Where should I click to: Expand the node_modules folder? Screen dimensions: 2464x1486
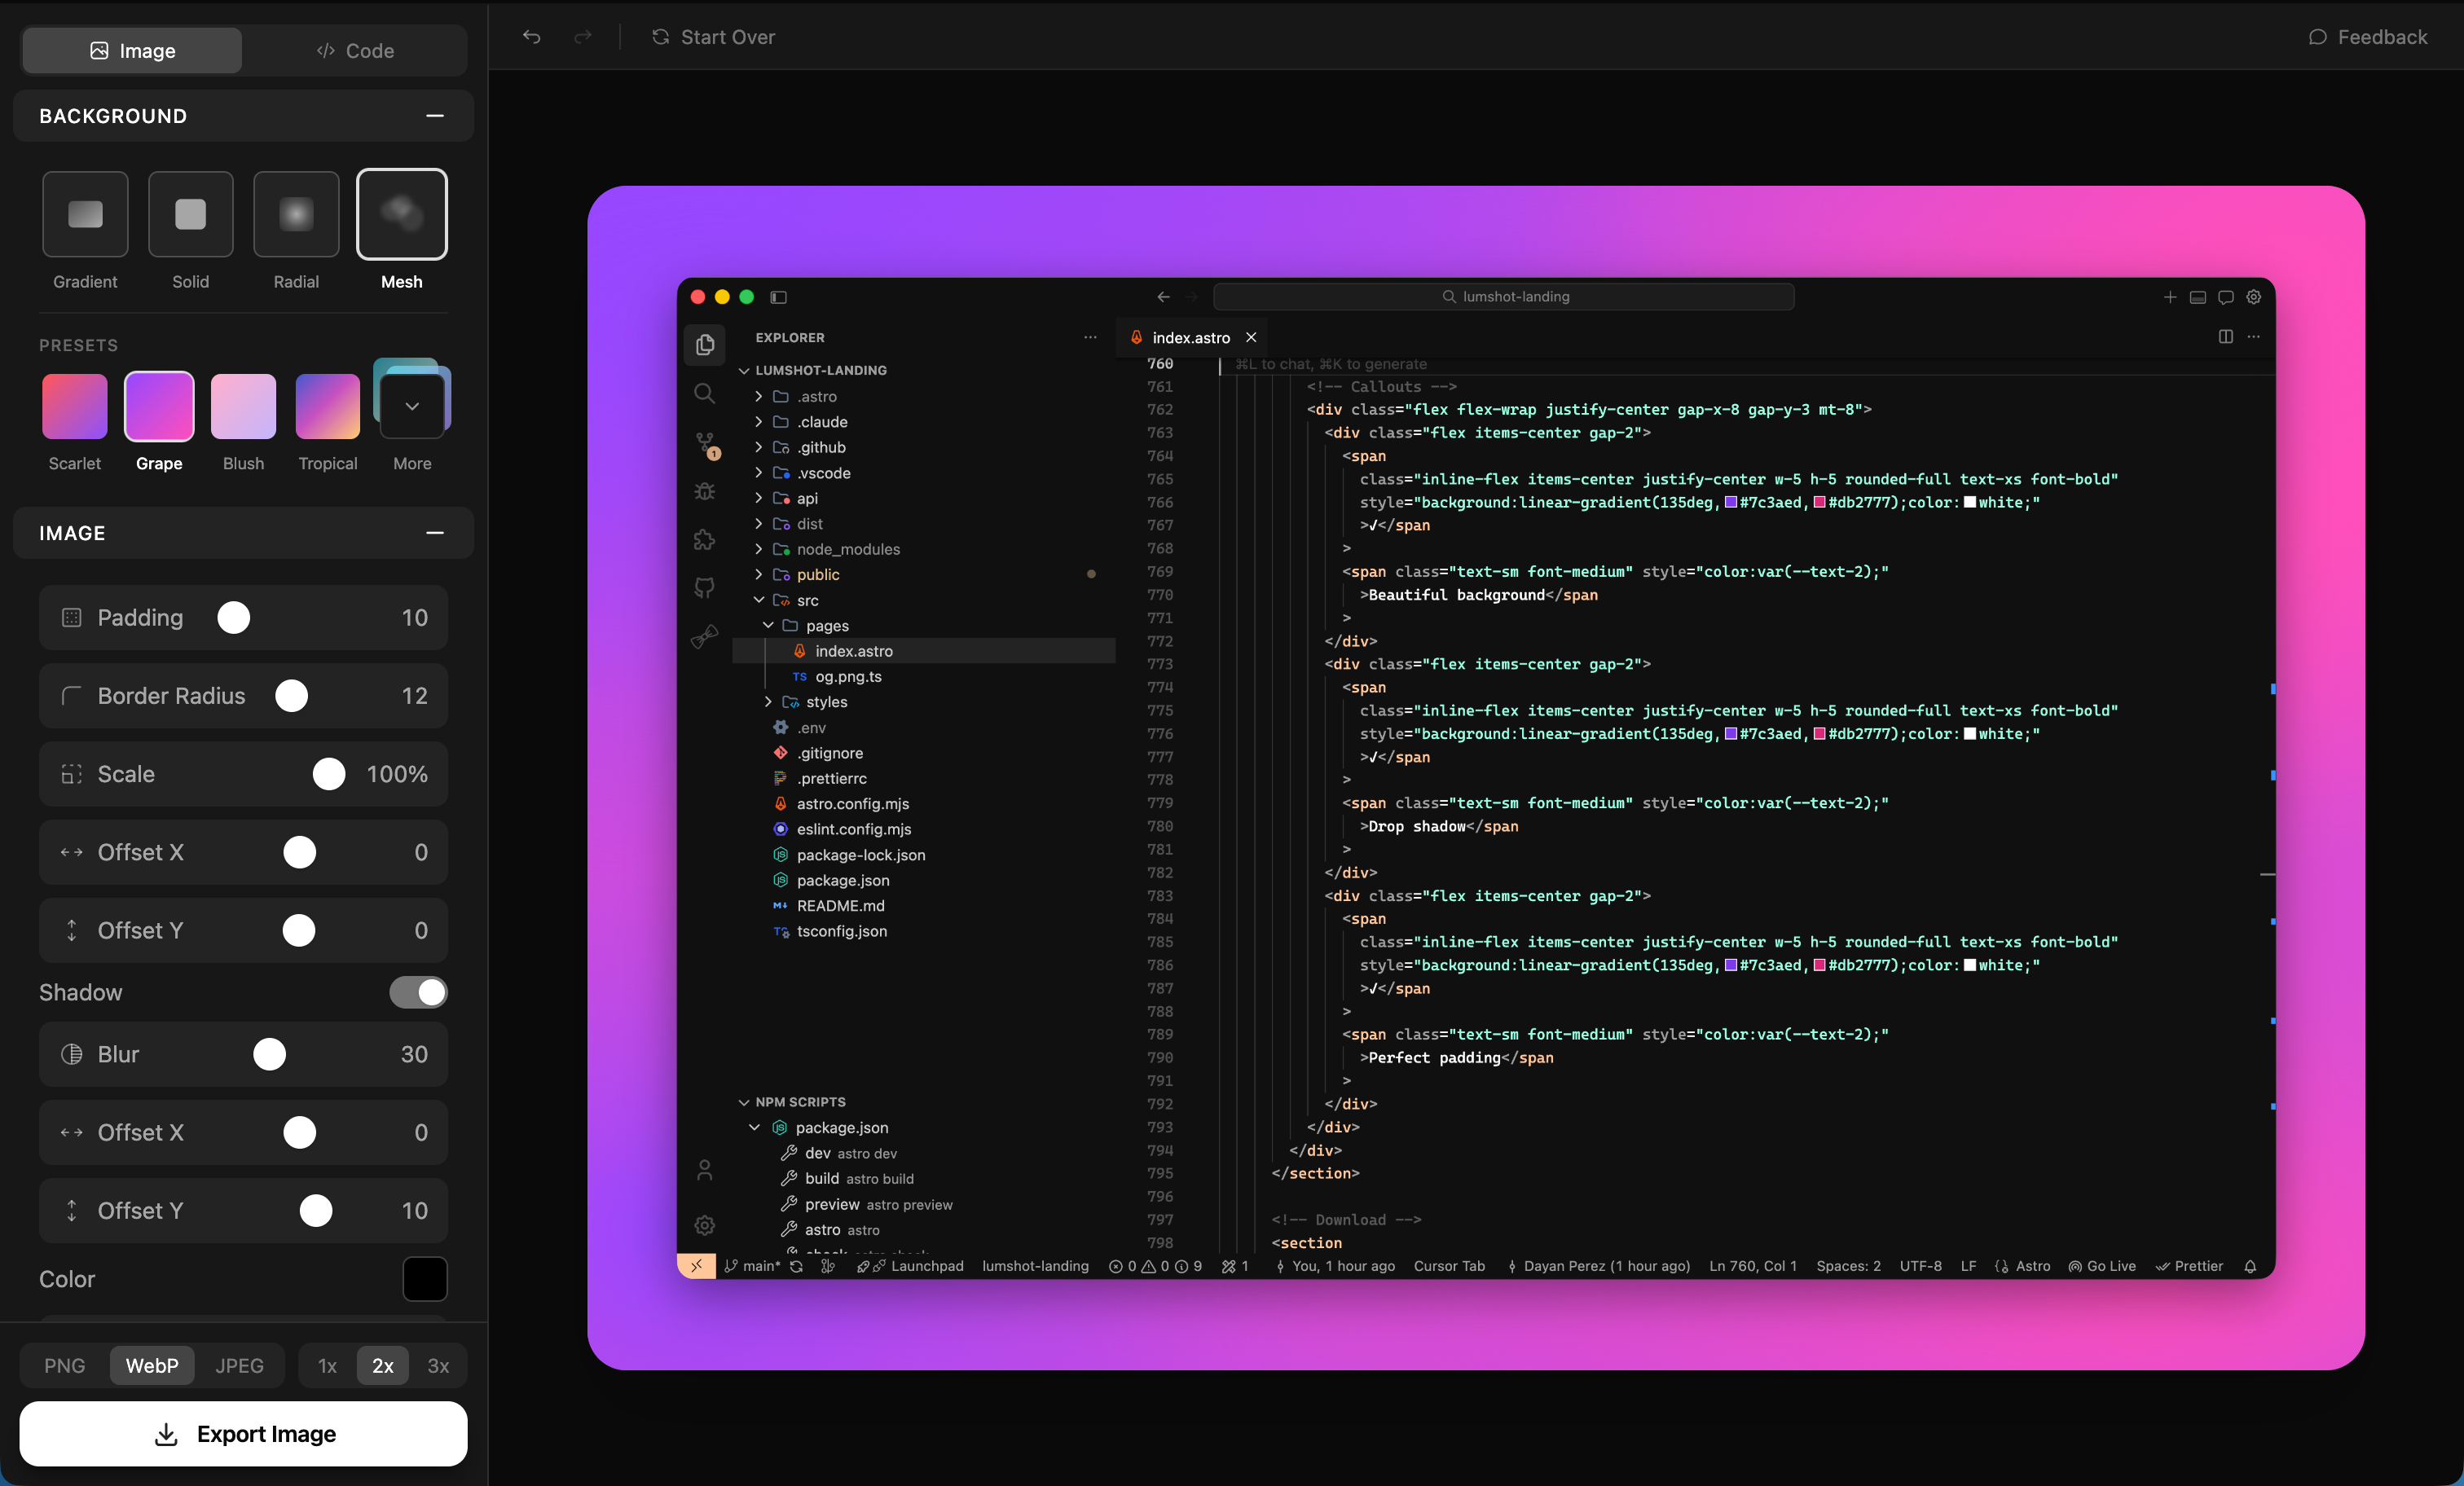click(x=847, y=549)
